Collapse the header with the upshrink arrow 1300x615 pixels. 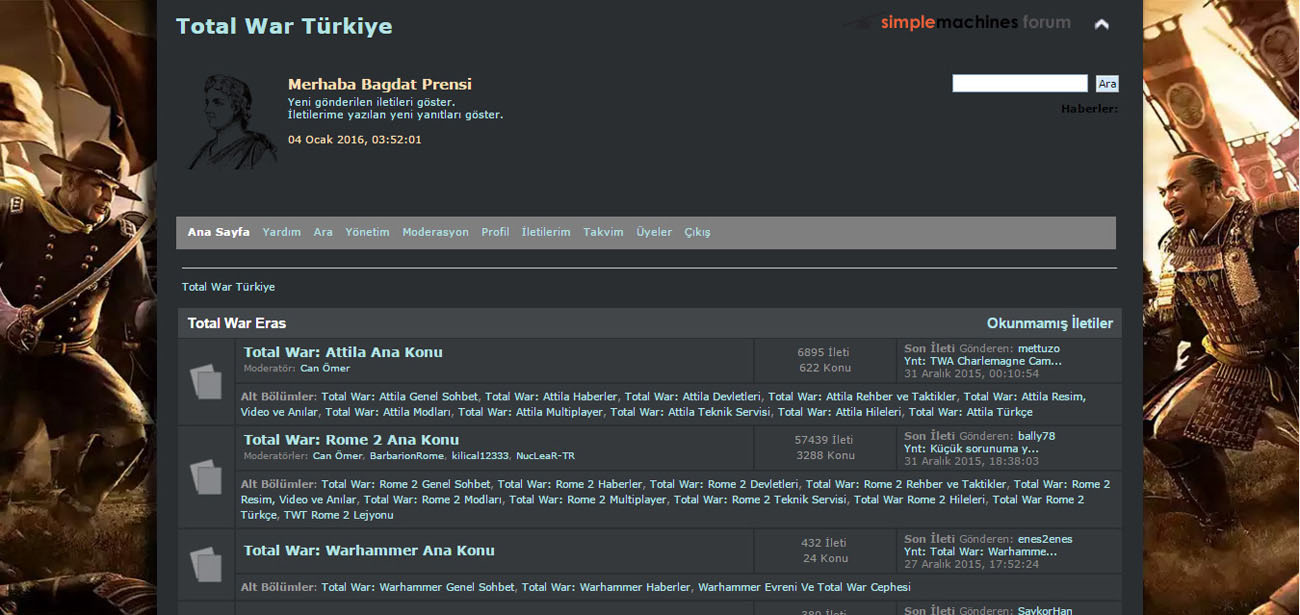point(1101,24)
